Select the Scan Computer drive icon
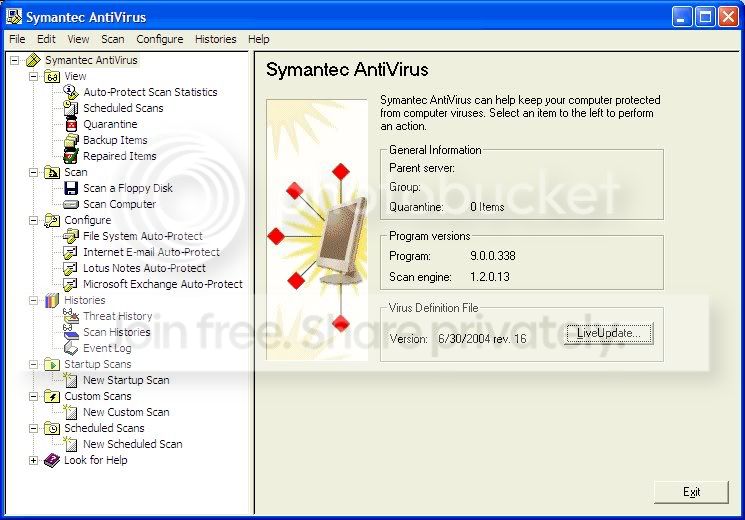Image resolution: width=745 pixels, height=520 pixels. click(x=71, y=204)
